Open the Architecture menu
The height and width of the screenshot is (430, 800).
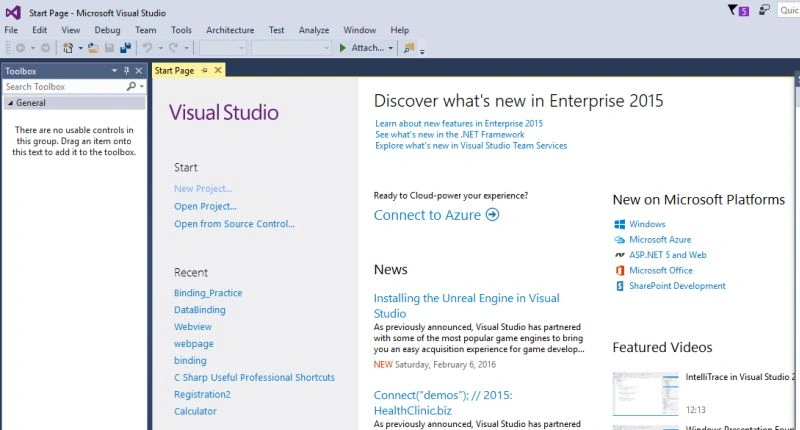pos(230,30)
